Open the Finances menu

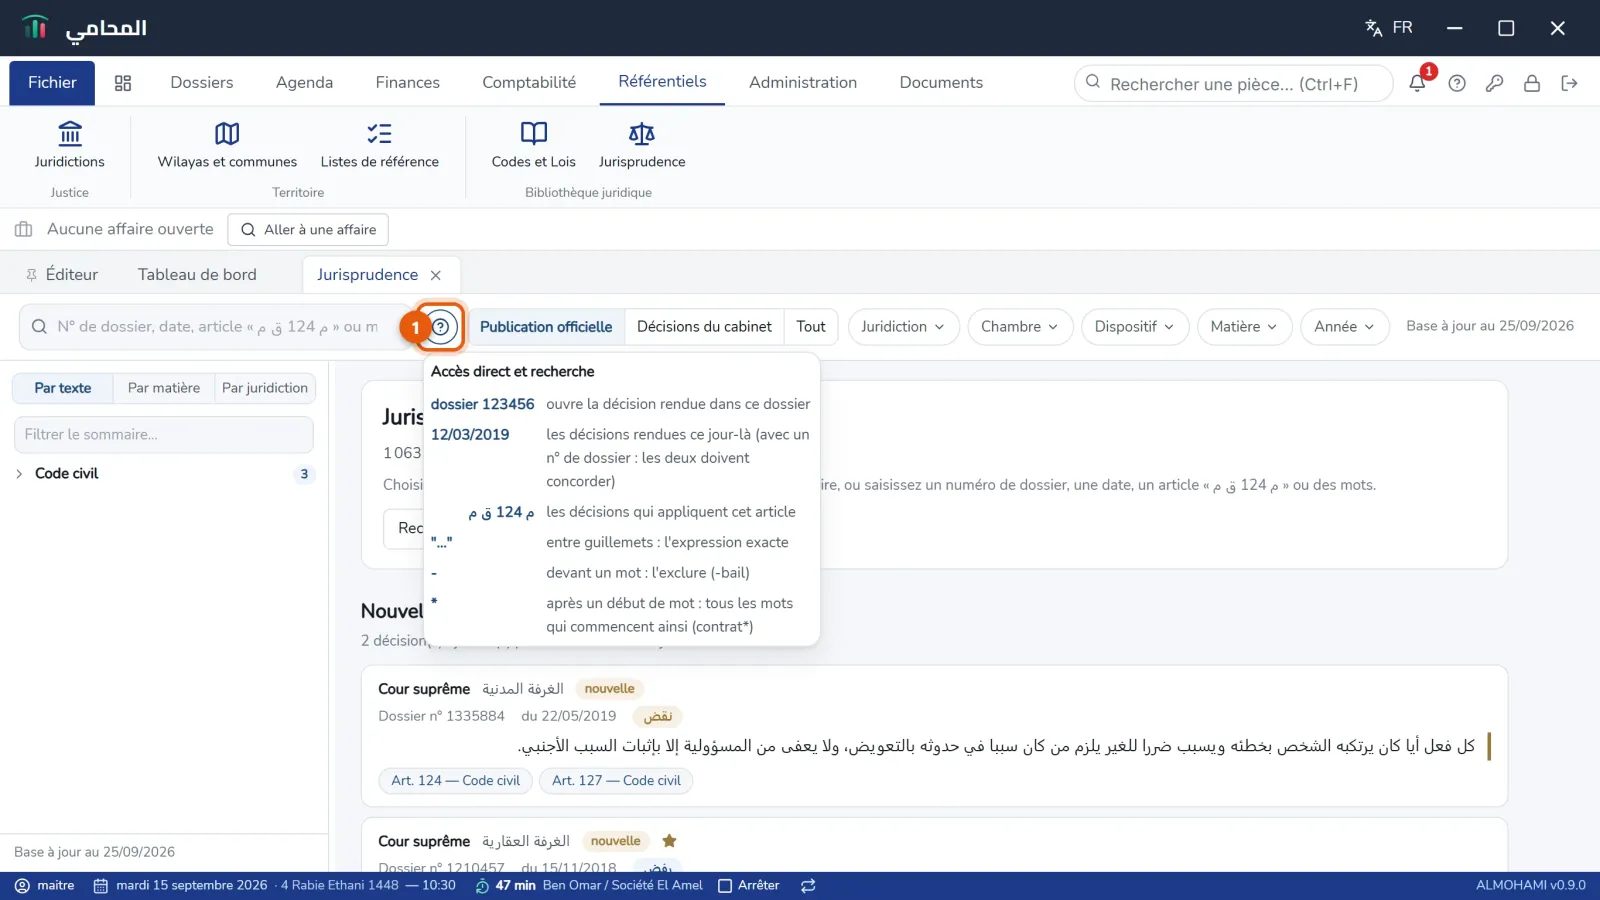pos(407,83)
